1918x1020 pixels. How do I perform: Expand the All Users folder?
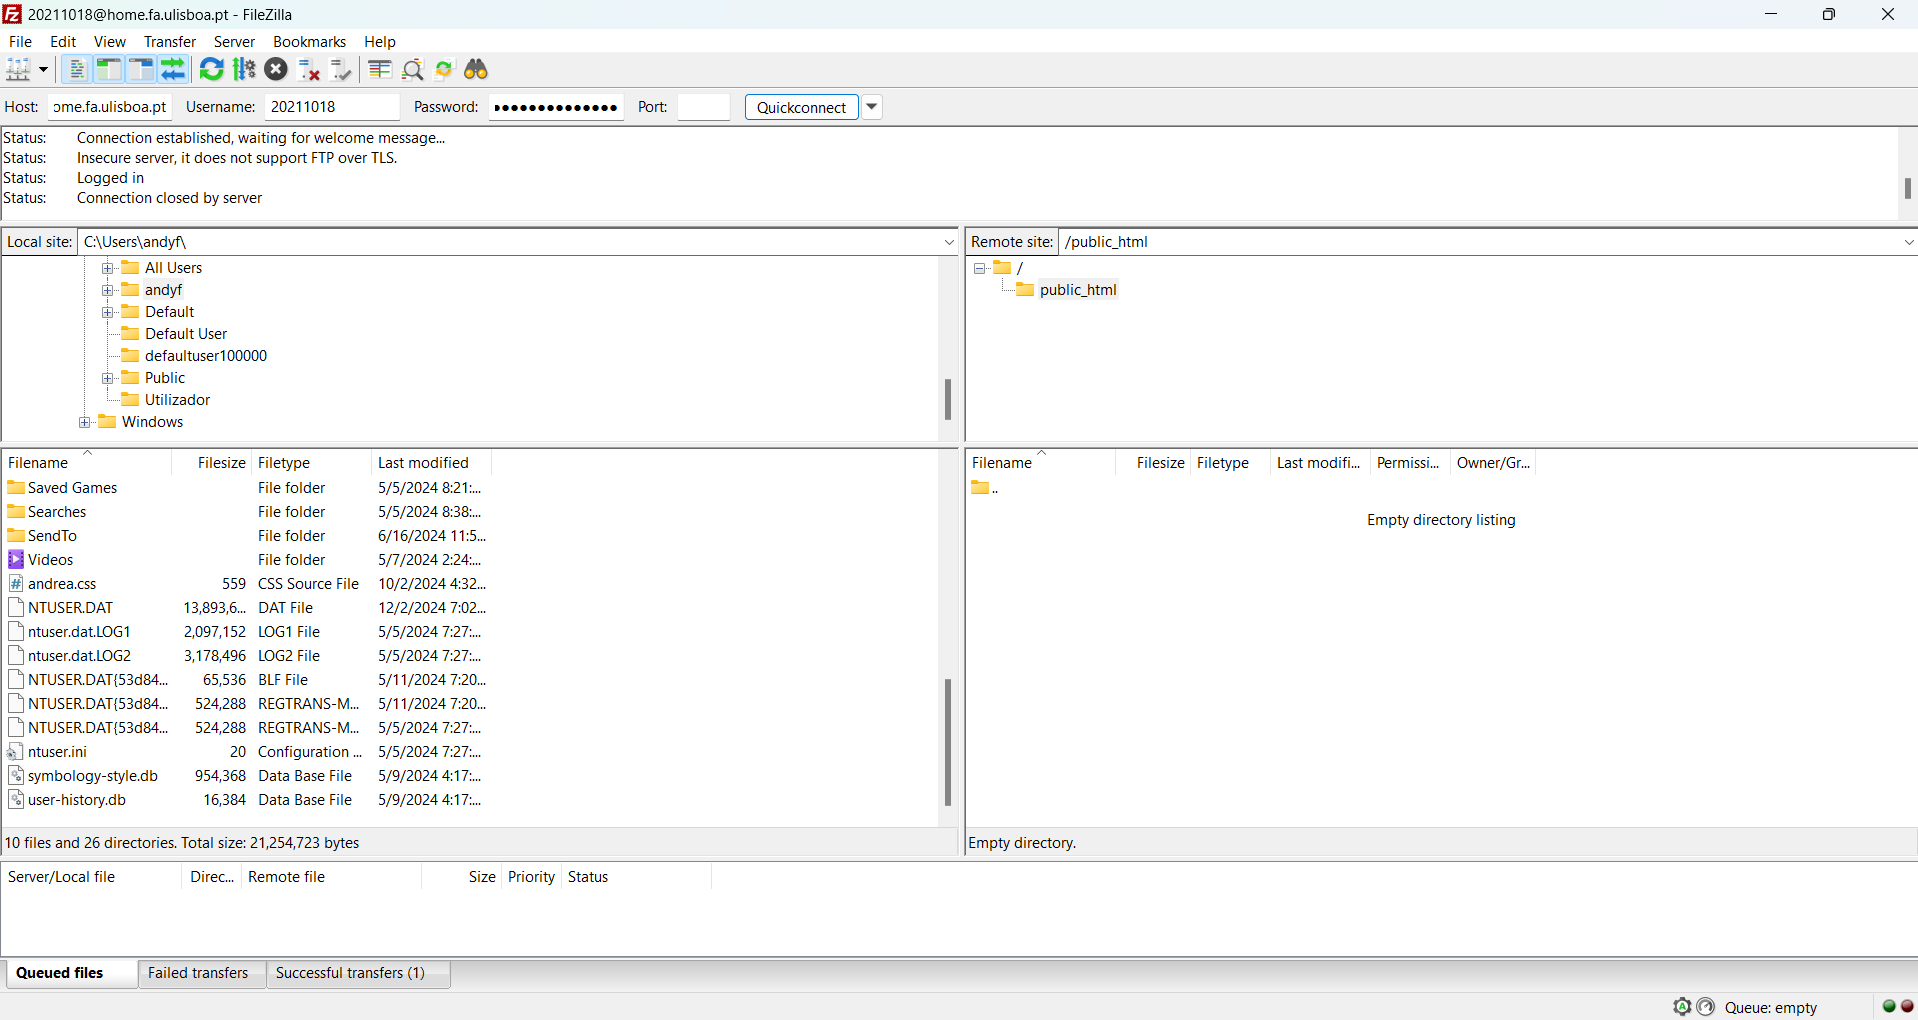click(108, 268)
